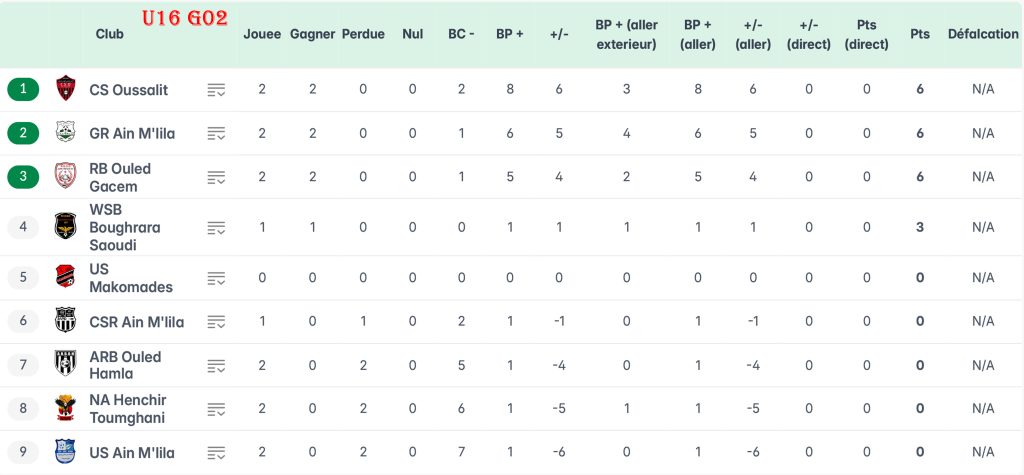Open the ARB Ouled Hamla club link
The image size is (1024, 475).
(x=125, y=365)
